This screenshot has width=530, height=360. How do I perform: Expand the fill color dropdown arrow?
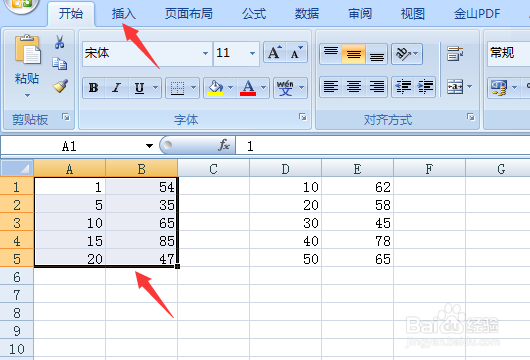[231, 88]
